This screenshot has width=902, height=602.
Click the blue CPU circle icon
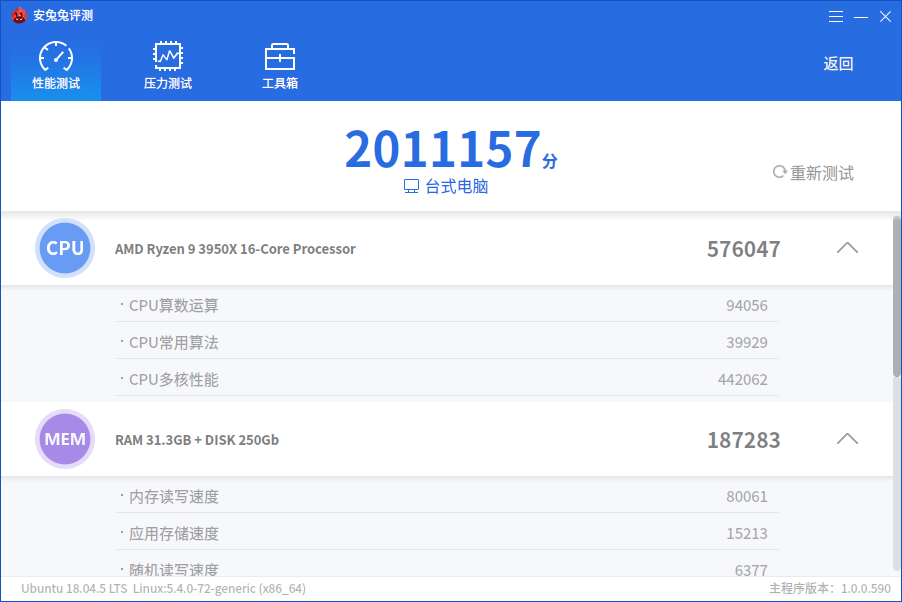click(x=65, y=248)
